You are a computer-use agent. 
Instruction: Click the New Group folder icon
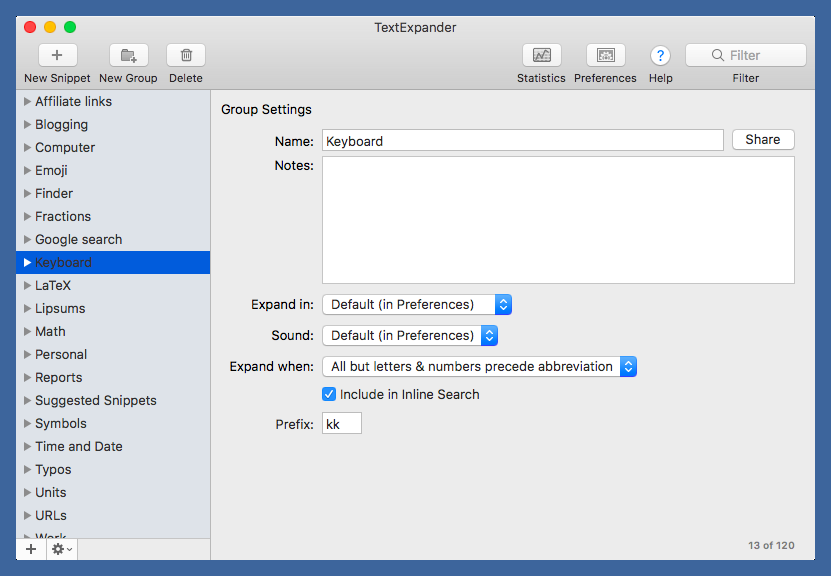[128, 56]
